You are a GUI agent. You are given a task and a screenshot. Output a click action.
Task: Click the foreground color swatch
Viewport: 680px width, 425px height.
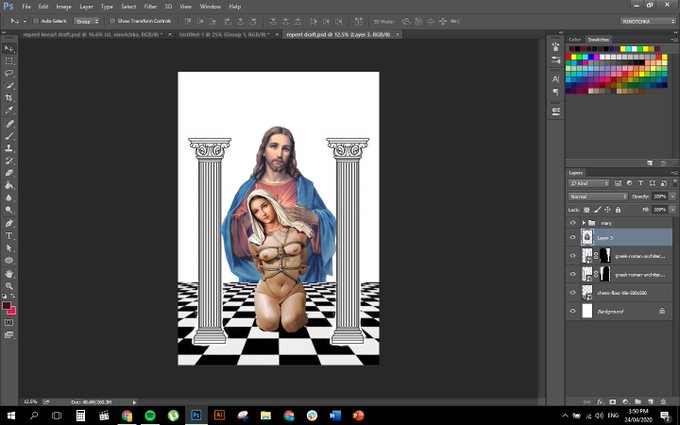7,306
